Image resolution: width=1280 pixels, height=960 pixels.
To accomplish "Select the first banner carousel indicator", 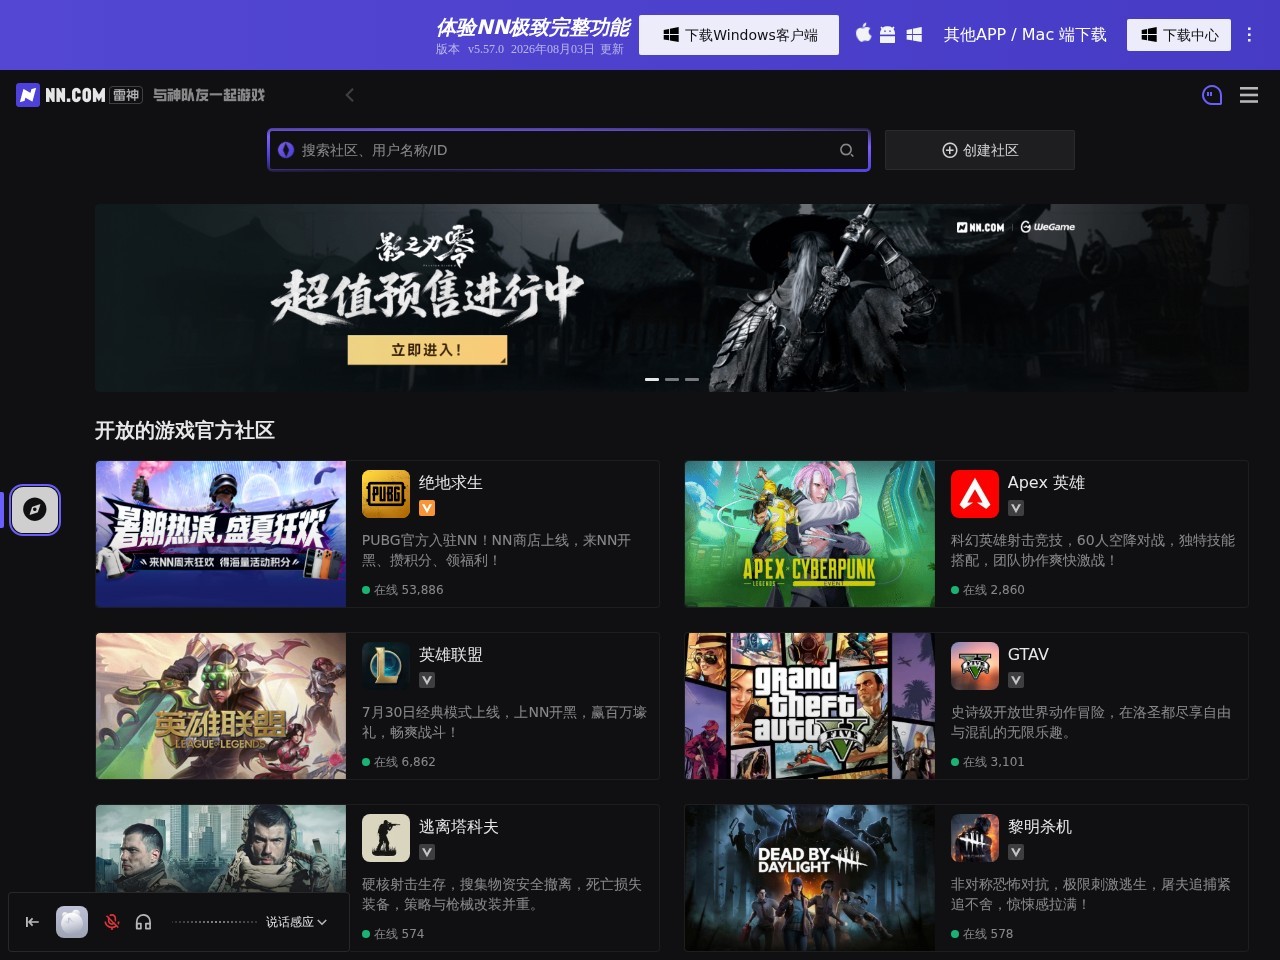I will click(652, 379).
